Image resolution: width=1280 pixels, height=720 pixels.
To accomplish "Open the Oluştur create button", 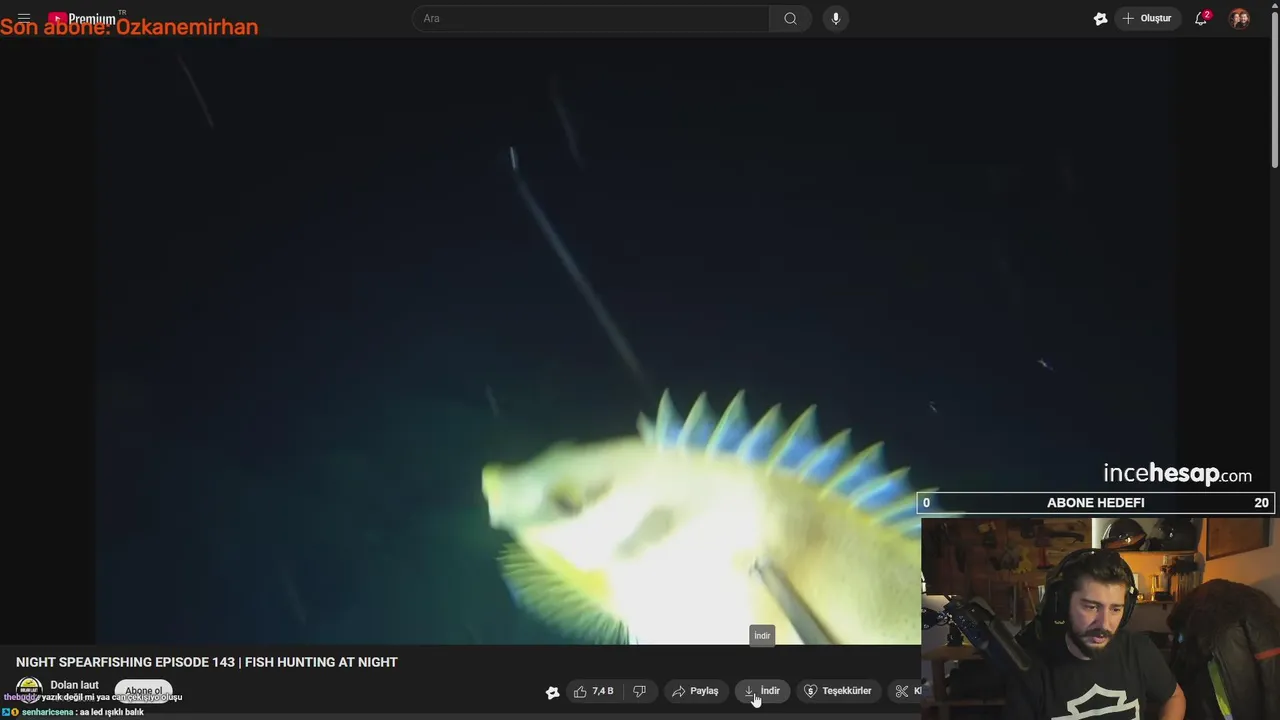I will coord(1148,18).
